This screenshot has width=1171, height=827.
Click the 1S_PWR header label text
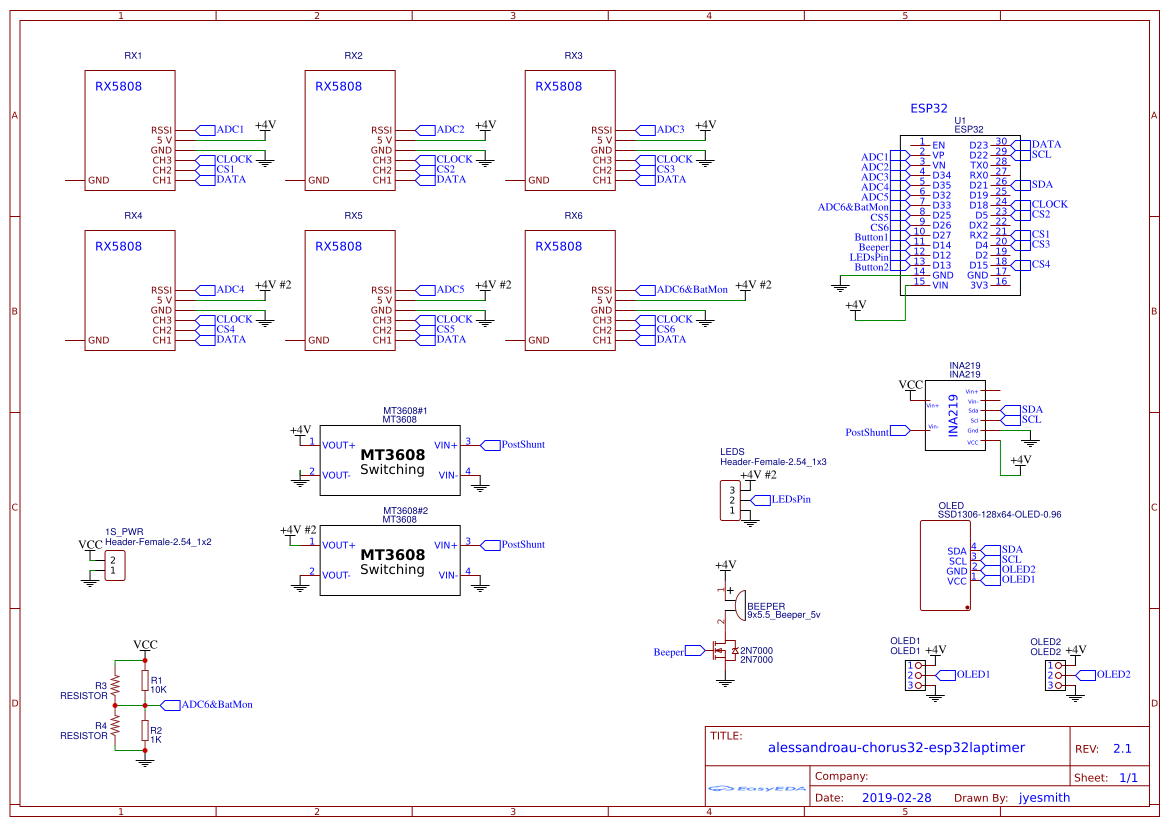click(124, 532)
